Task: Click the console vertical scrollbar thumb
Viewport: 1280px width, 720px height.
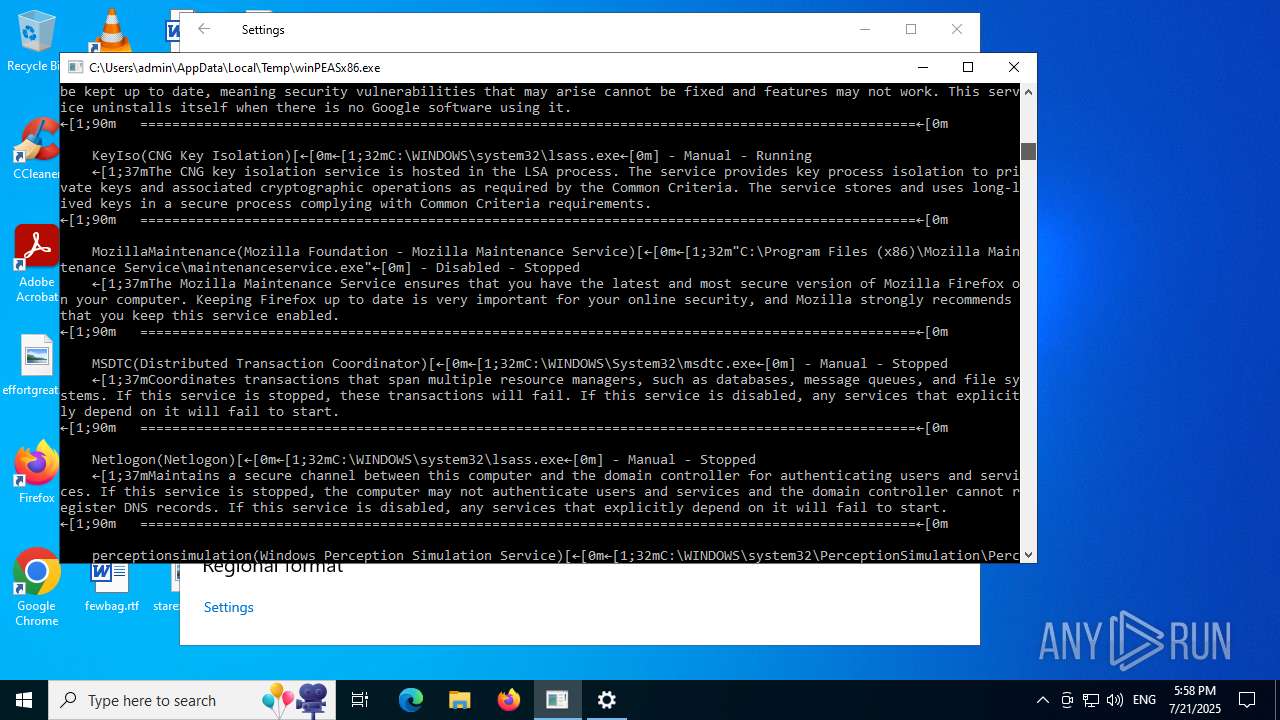Action: [x=1028, y=151]
